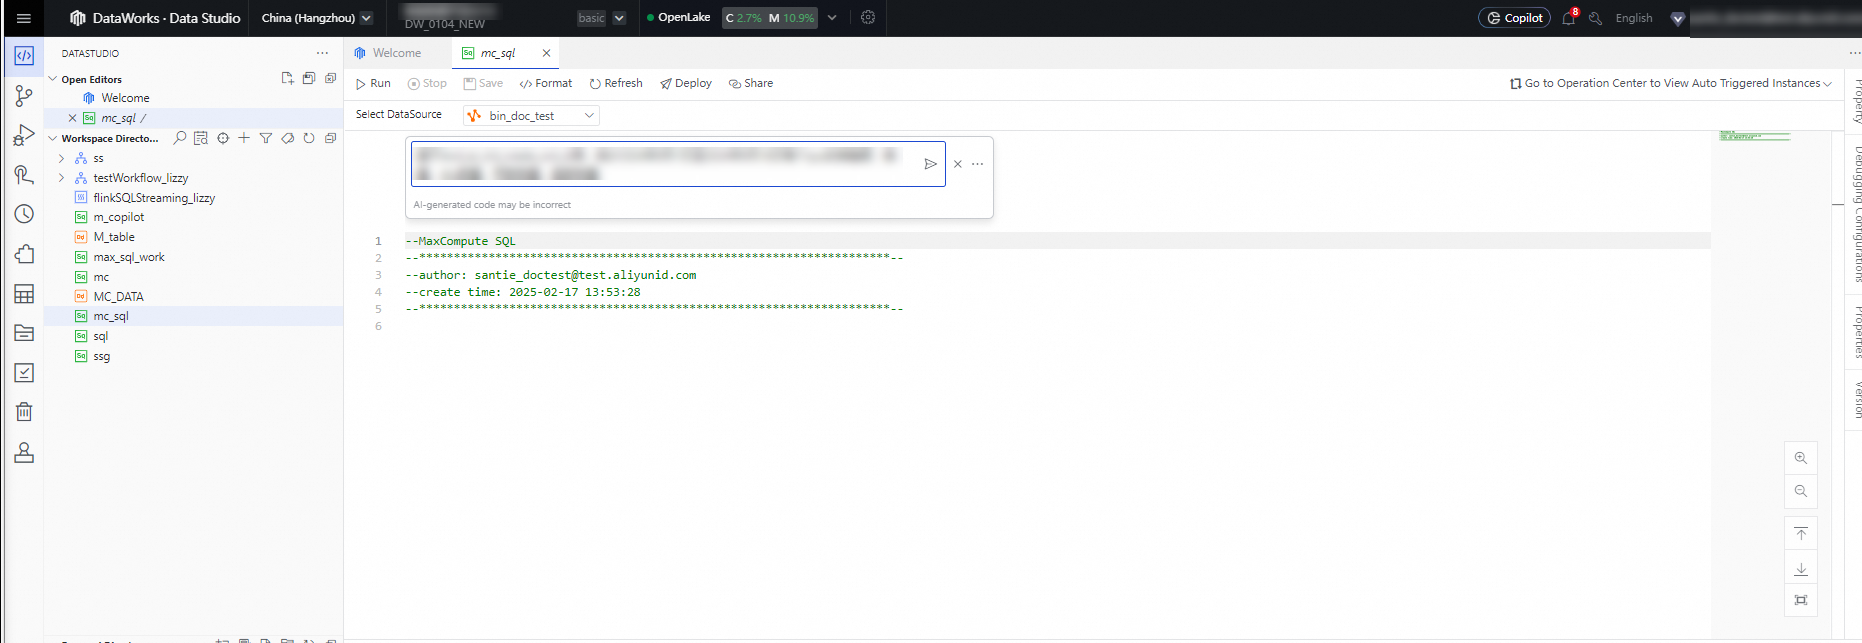Zoom out on the editor canvas
The height and width of the screenshot is (643, 1862).
click(1801, 491)
